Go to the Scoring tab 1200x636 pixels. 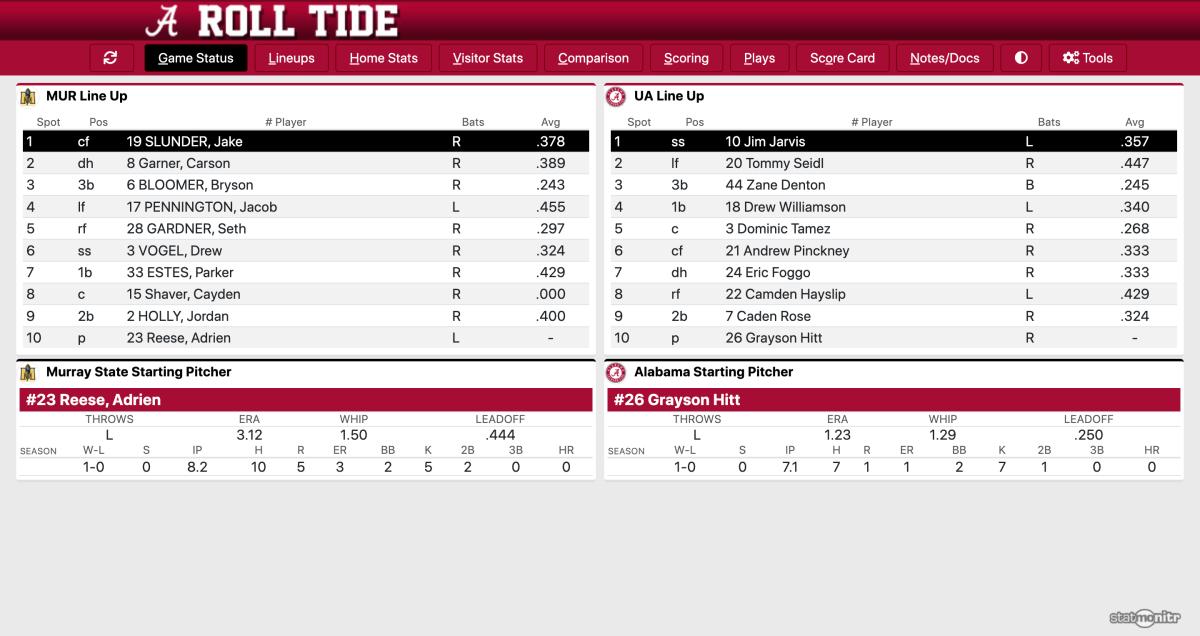point(686,58)
